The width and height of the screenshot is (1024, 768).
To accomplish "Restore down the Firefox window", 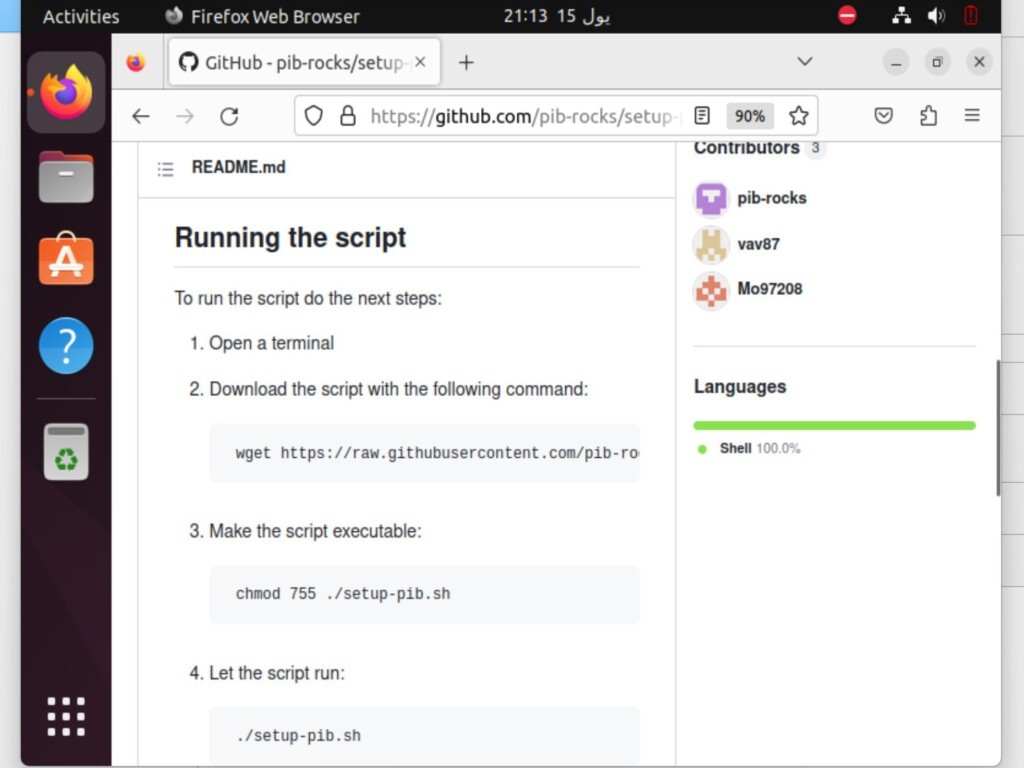I will pyautogui.click(x=937, y=63).
